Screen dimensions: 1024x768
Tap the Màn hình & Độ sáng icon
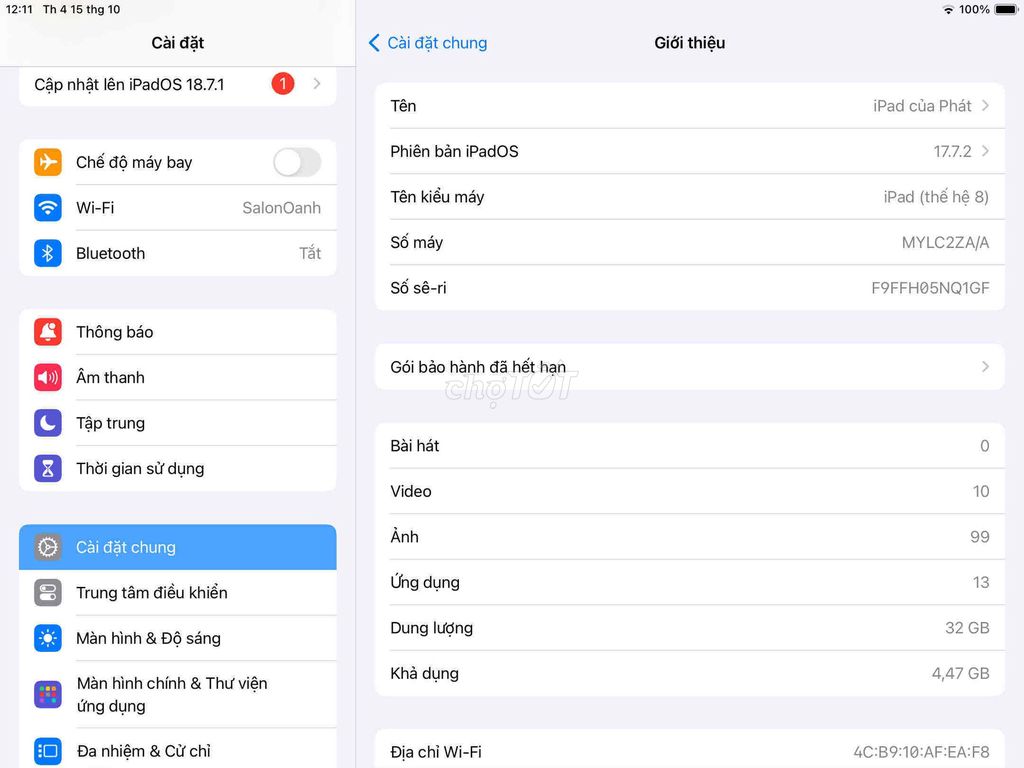48,638
